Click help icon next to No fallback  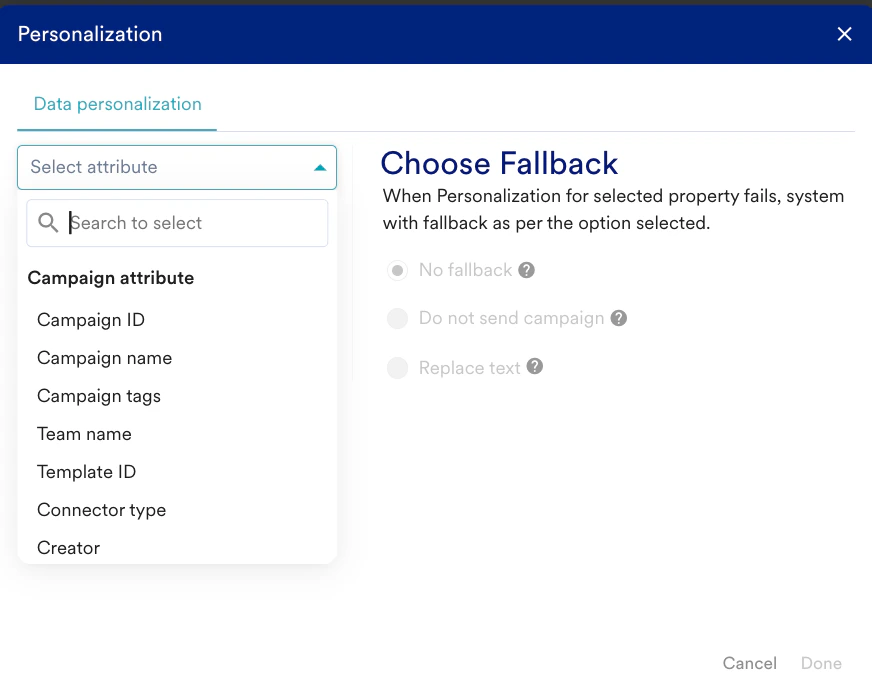[x=526, y=270]
